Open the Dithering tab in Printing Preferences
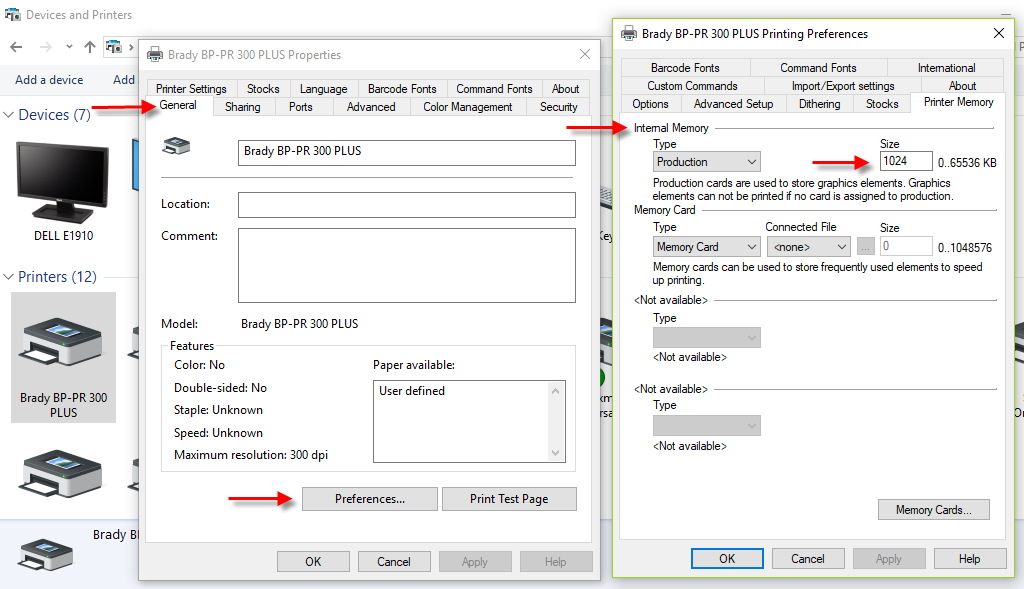The image size is (1024, 589). point(819,104)
